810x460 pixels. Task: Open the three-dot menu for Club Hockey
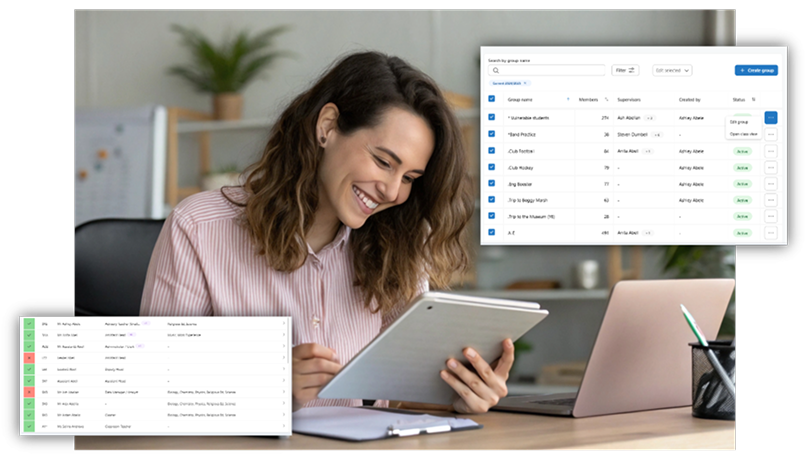pos(770,168)
